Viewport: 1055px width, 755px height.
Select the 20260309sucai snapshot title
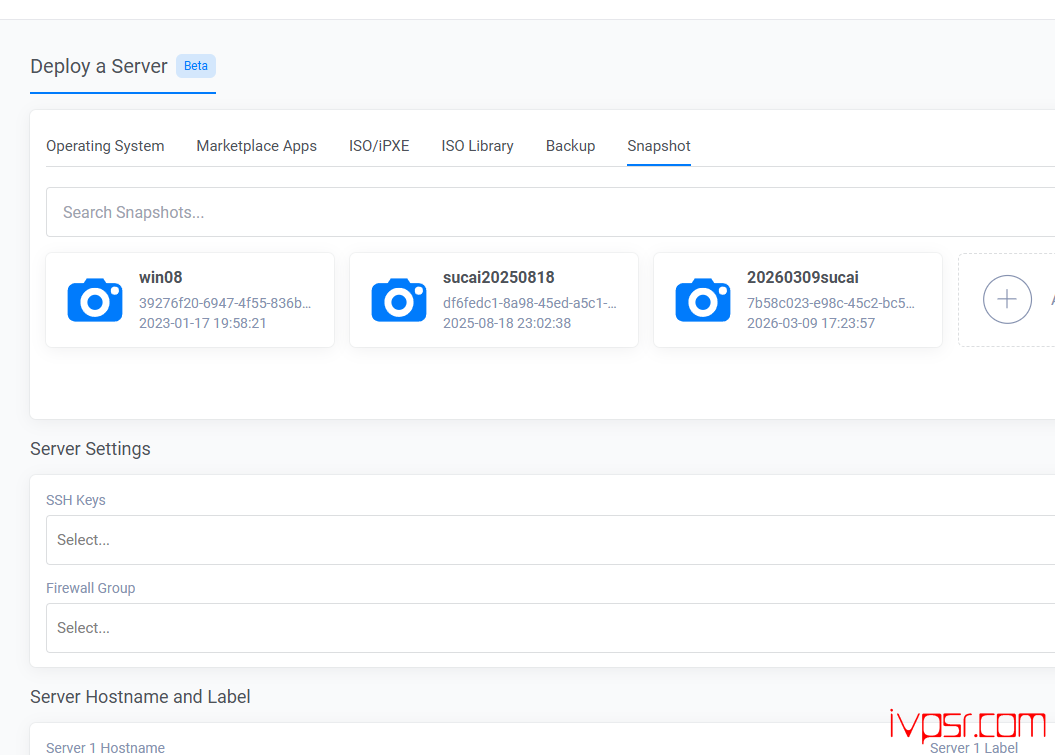802,278
